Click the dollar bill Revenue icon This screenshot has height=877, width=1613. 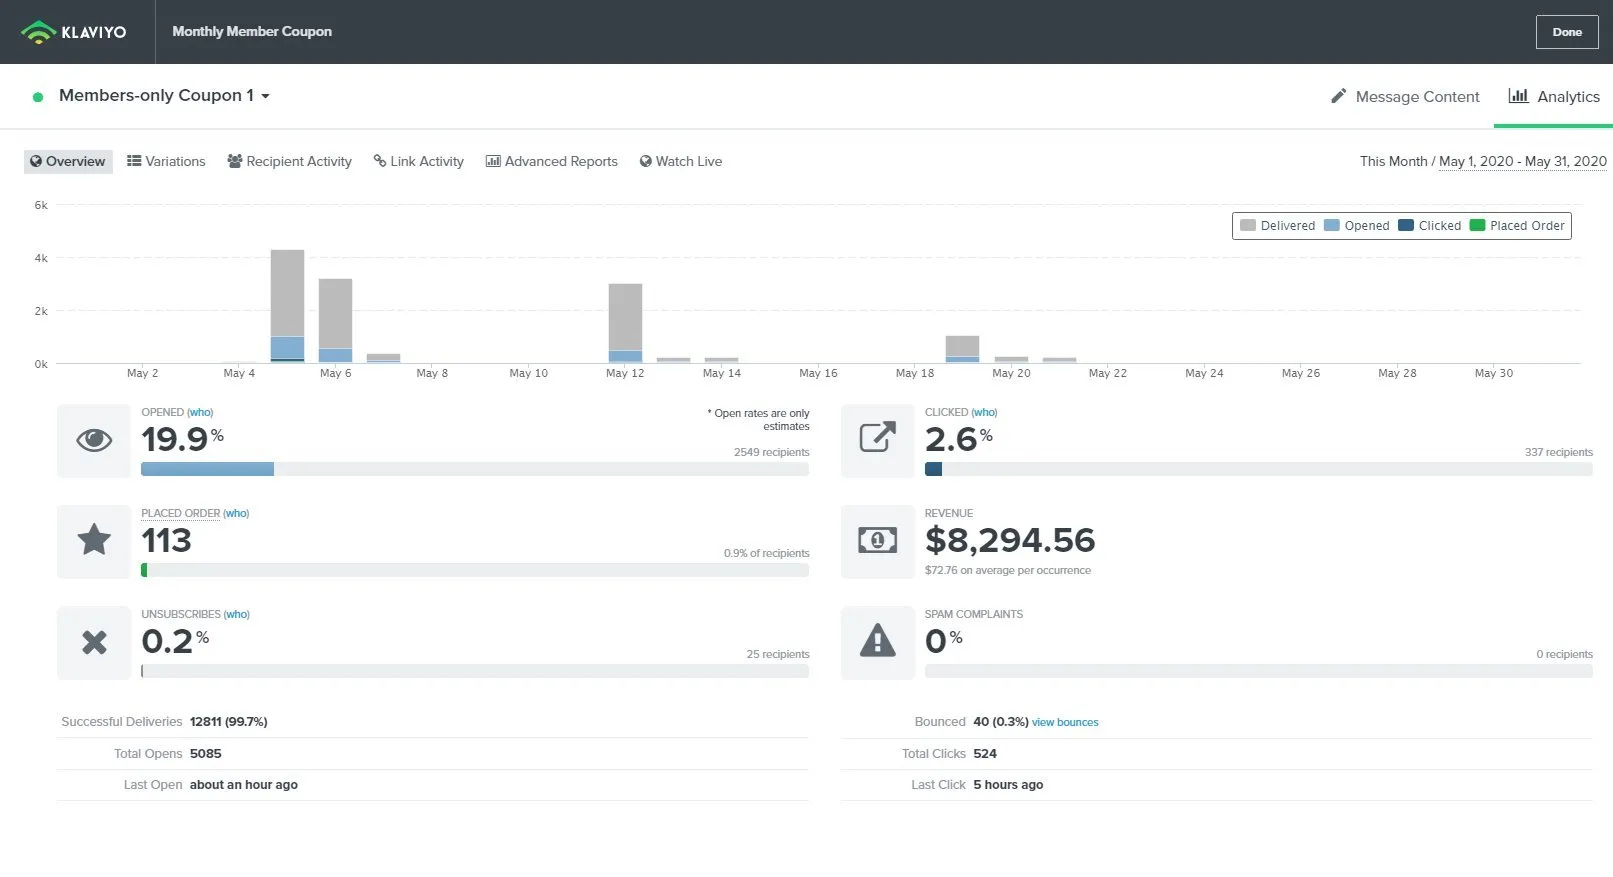tap(877, 541)
